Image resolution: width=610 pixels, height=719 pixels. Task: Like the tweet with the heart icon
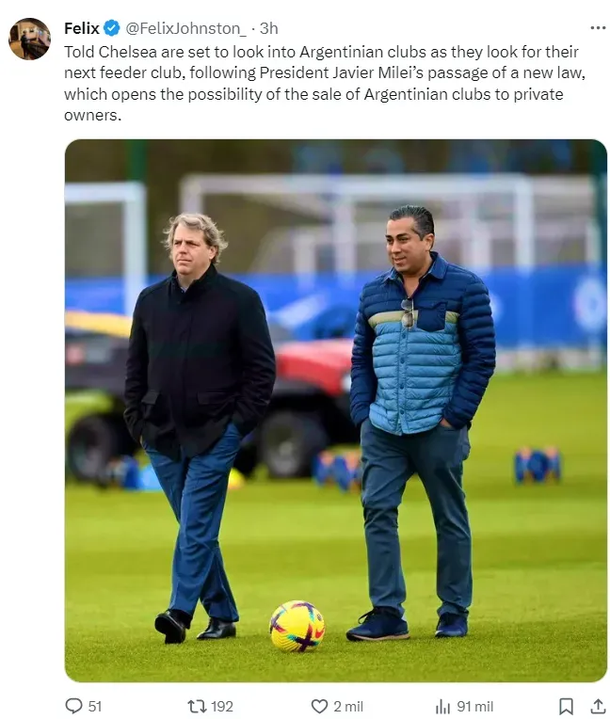pos(320,706)
